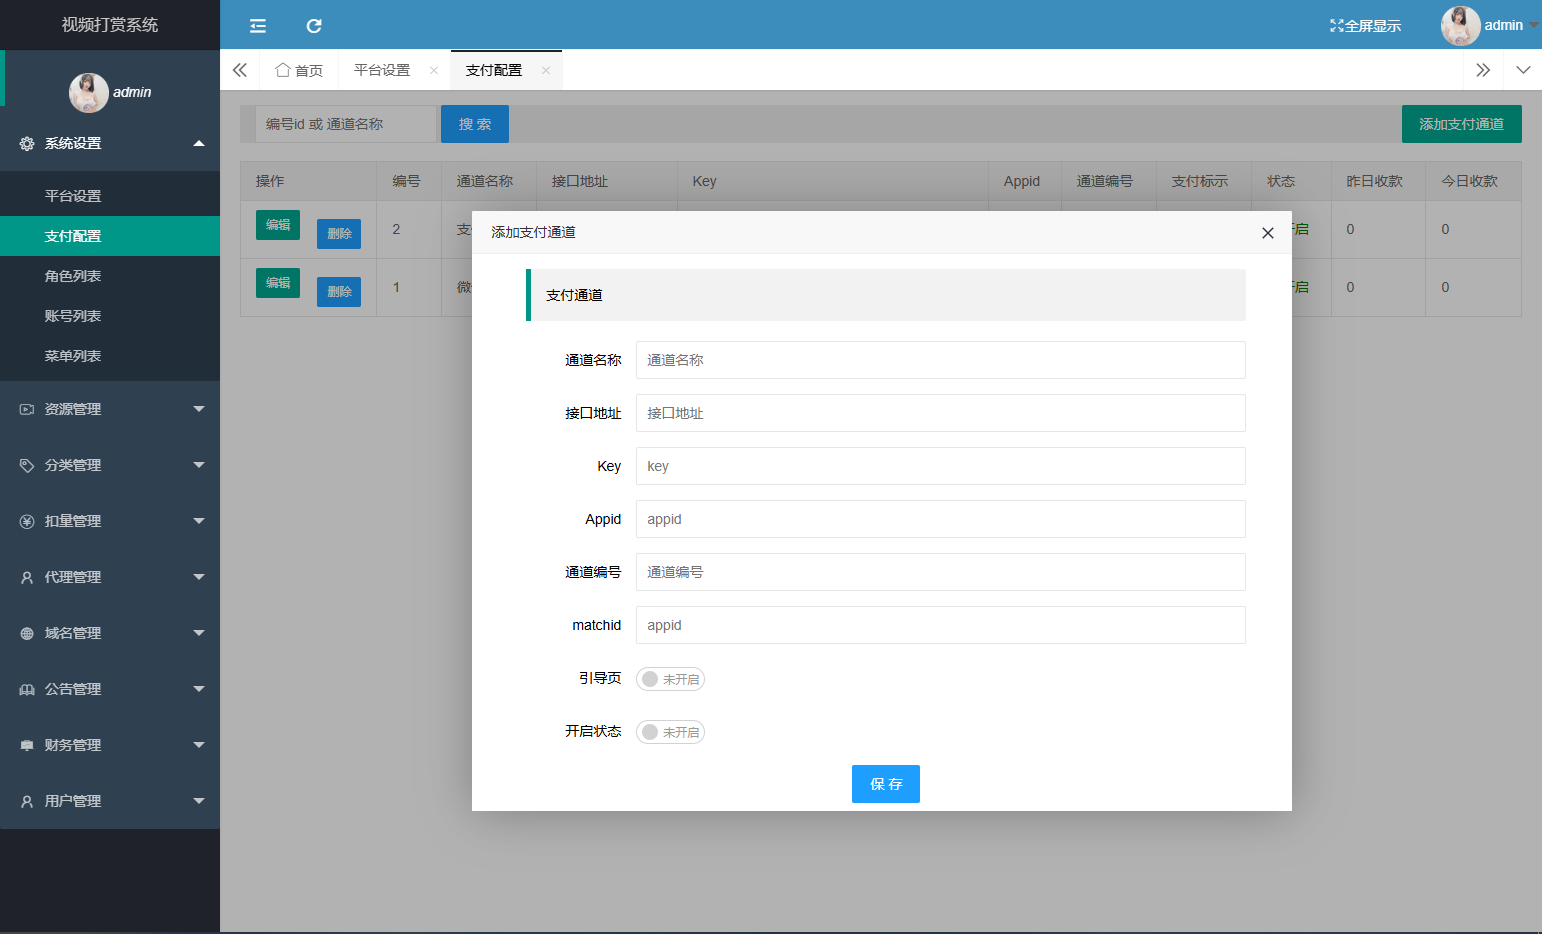Toggle the 开启状态 switch
The width and height of the screenshot is (1542, 934).
tap(671, 732)
